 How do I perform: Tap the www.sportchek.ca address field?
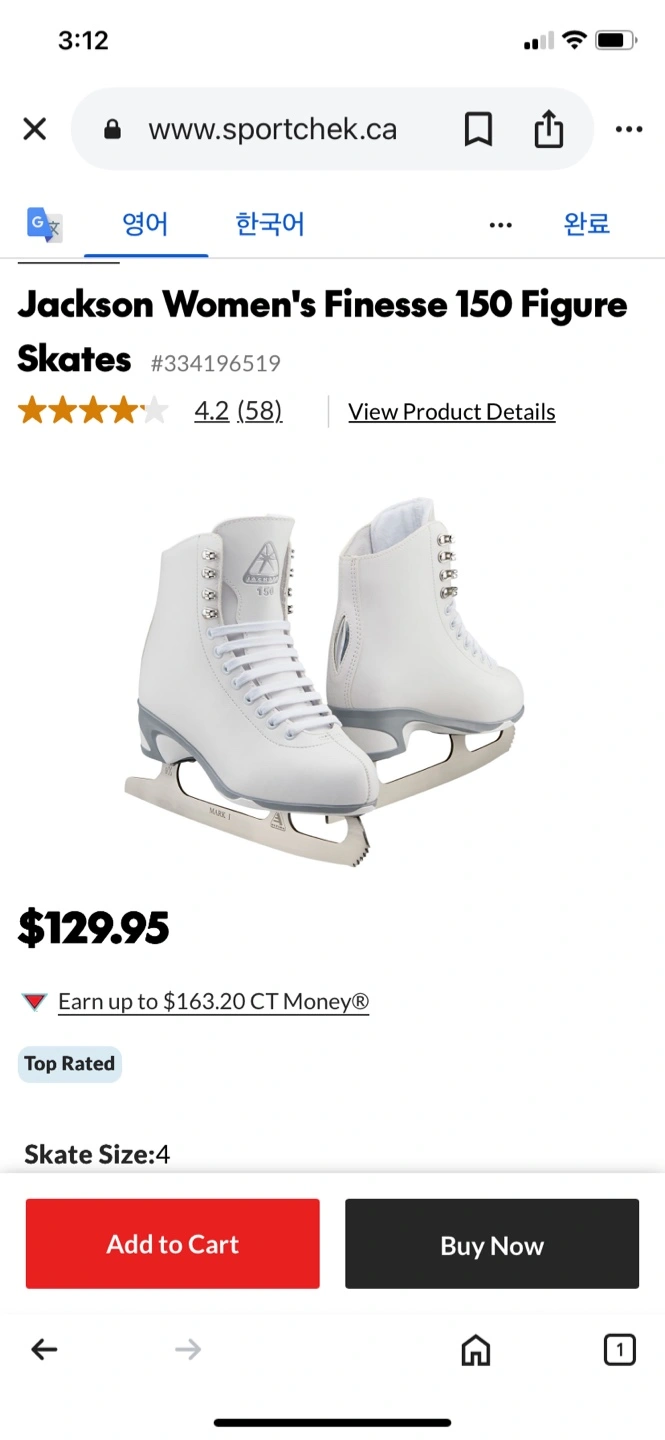272,129
